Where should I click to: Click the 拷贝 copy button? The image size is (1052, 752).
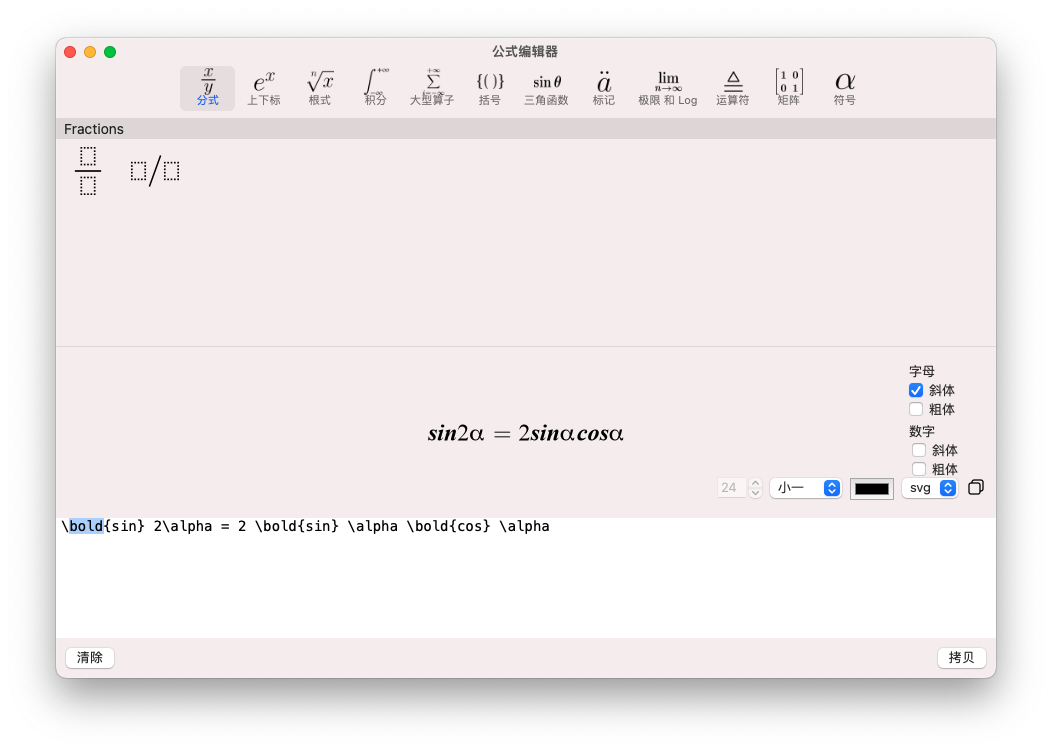click(961, 657)
